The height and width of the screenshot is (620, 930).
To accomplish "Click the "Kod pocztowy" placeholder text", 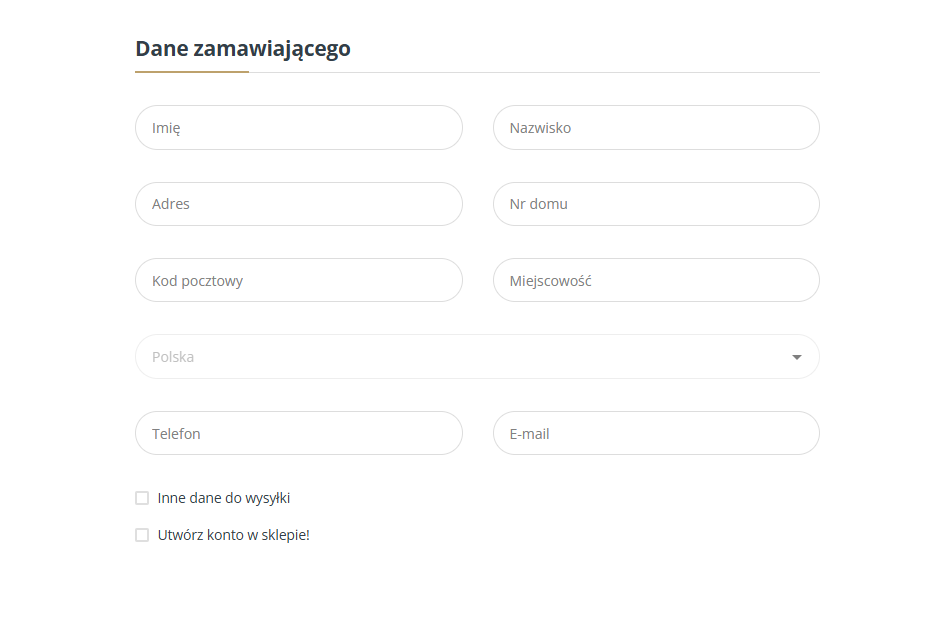I will coord(197,281).
